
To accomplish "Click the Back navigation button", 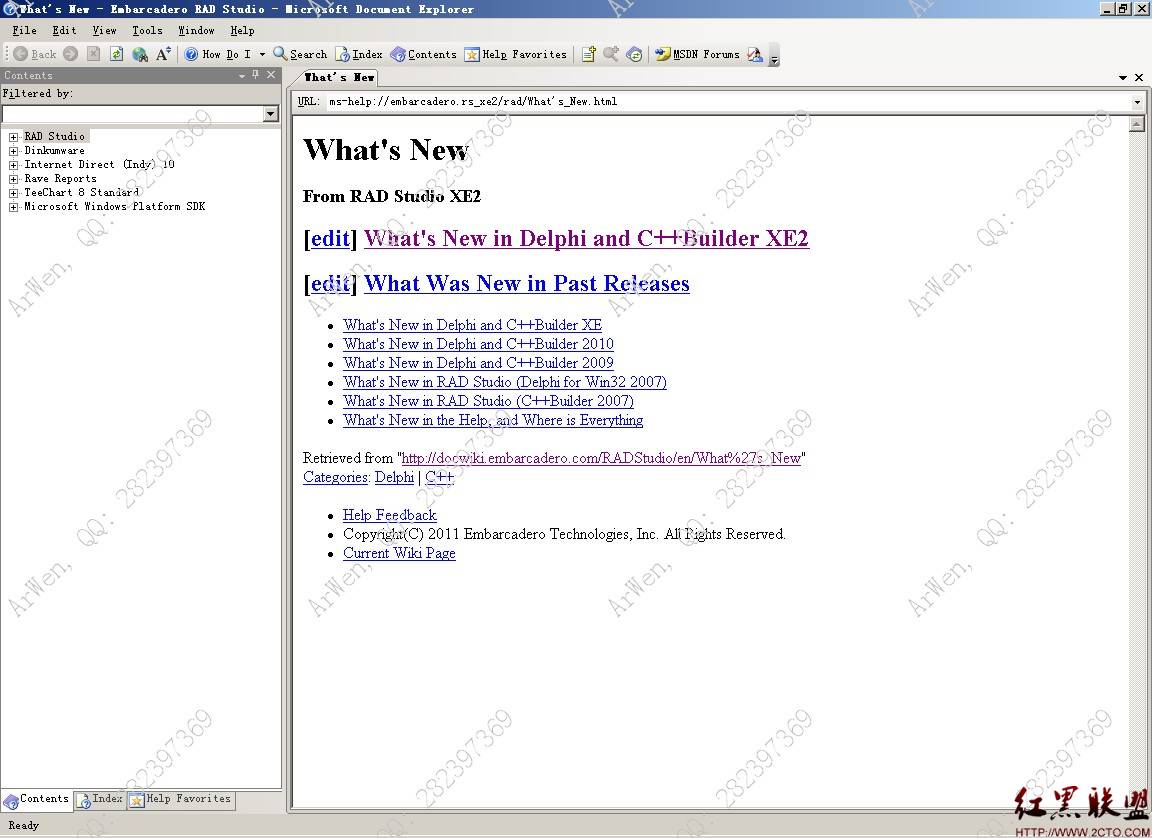I will click(35, 54).
